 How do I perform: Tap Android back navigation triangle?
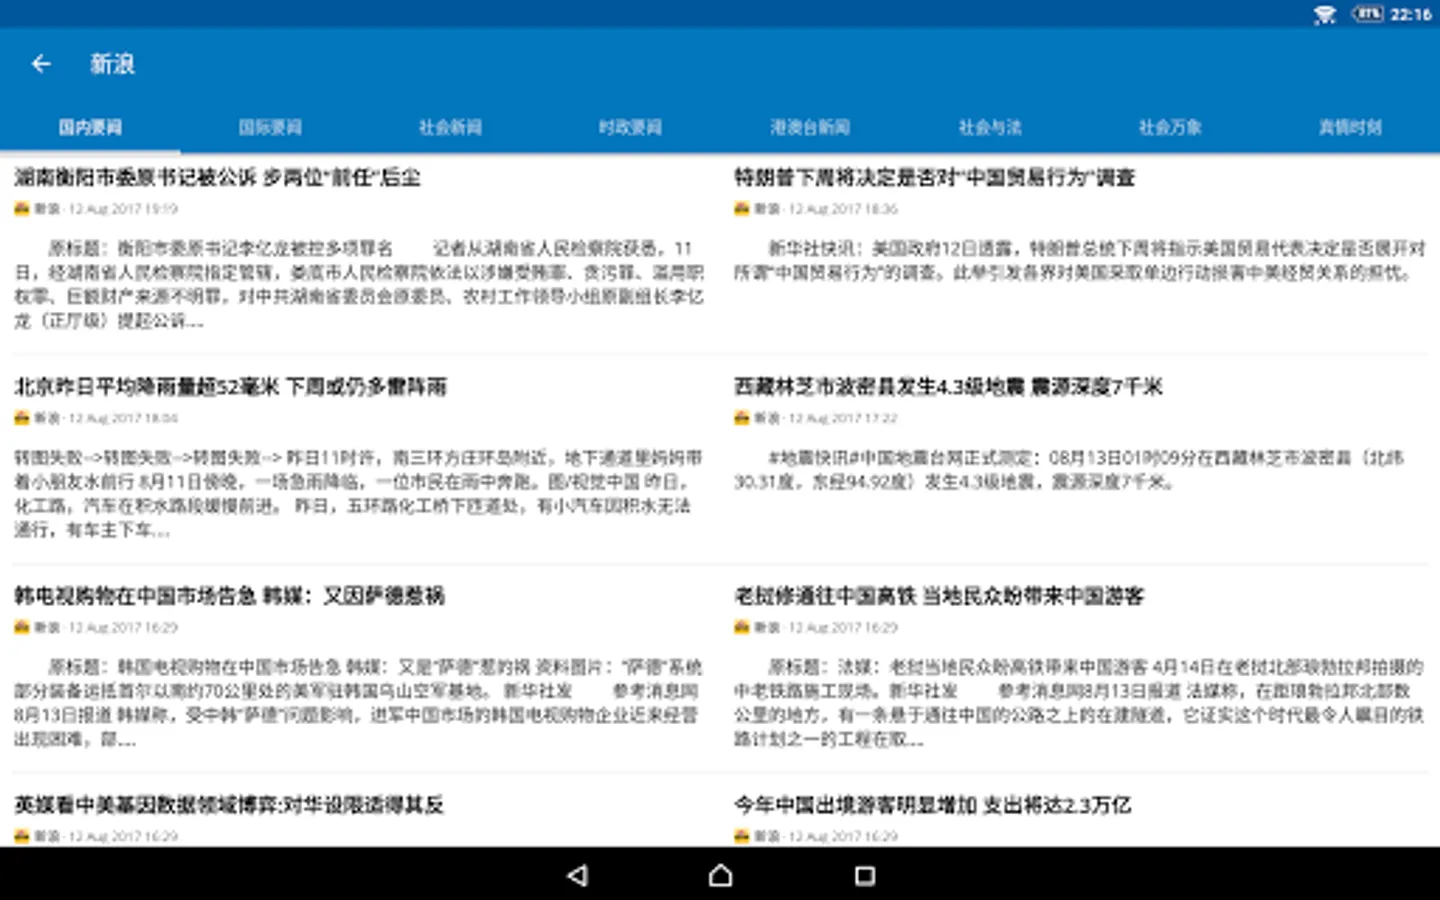[x=577, y=876]
